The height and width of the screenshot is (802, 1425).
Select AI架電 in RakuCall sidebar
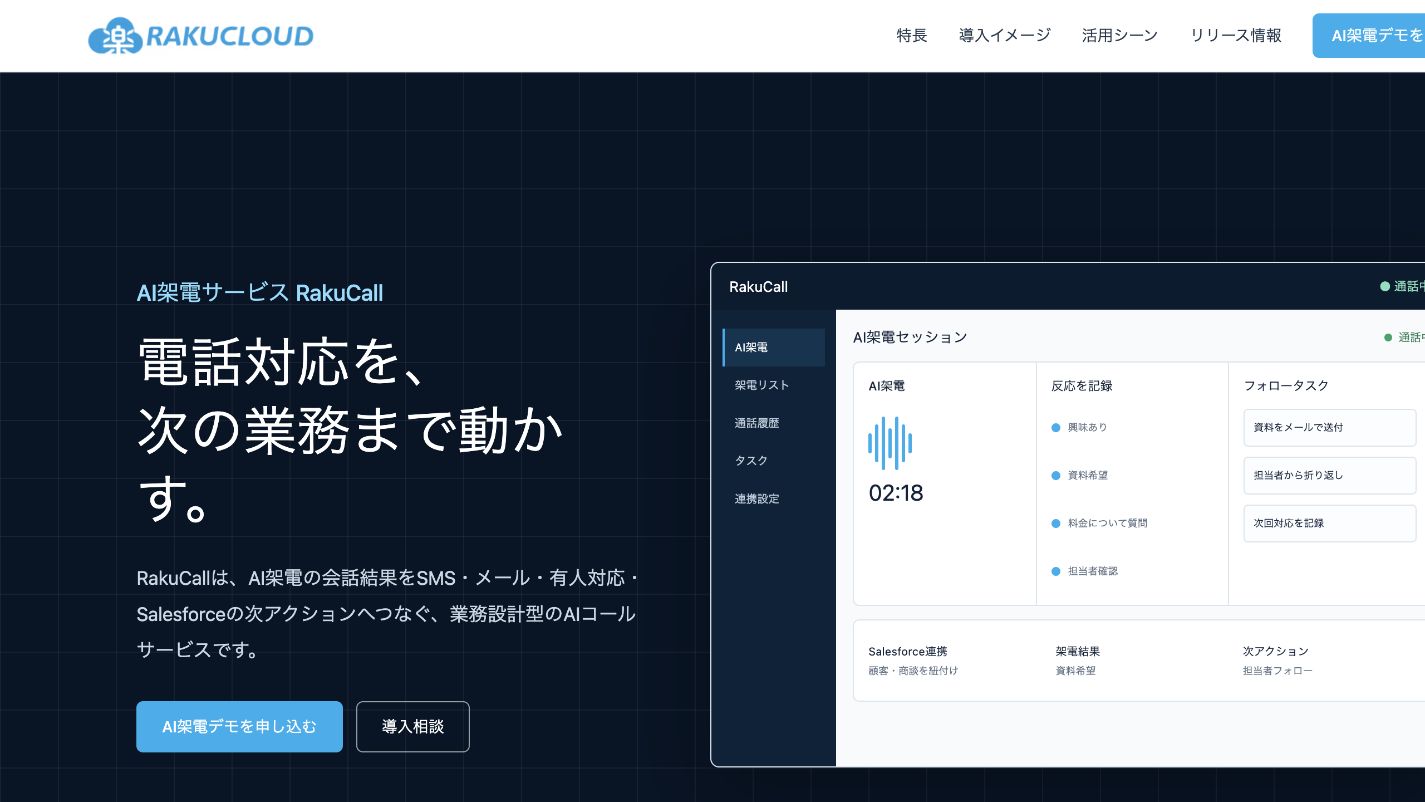point(774,348)
